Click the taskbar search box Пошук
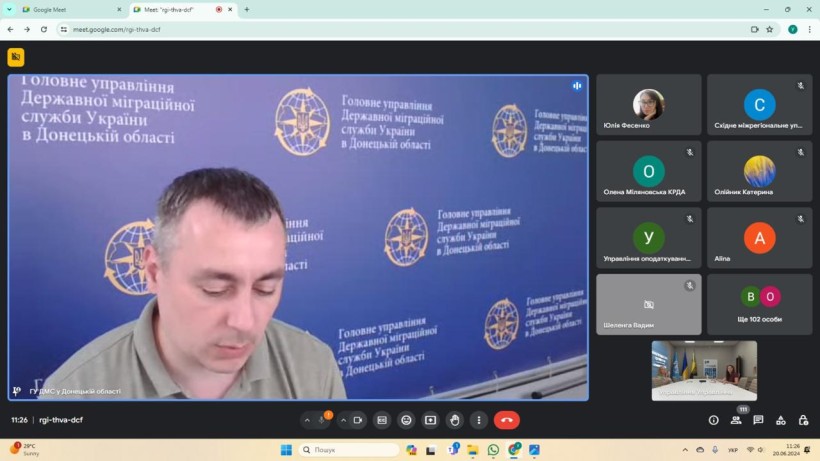This screenshot has width=820, height=461. [x=349, y=450]
